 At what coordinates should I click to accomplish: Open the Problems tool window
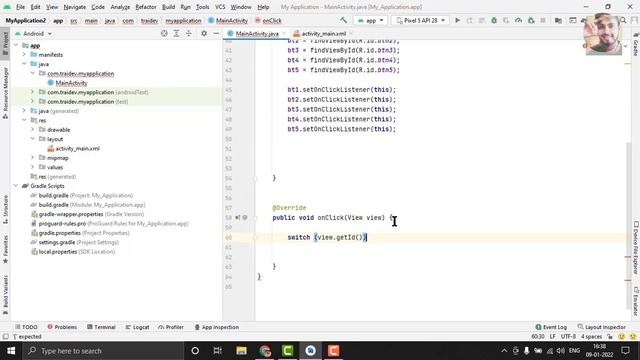(62, 327)
